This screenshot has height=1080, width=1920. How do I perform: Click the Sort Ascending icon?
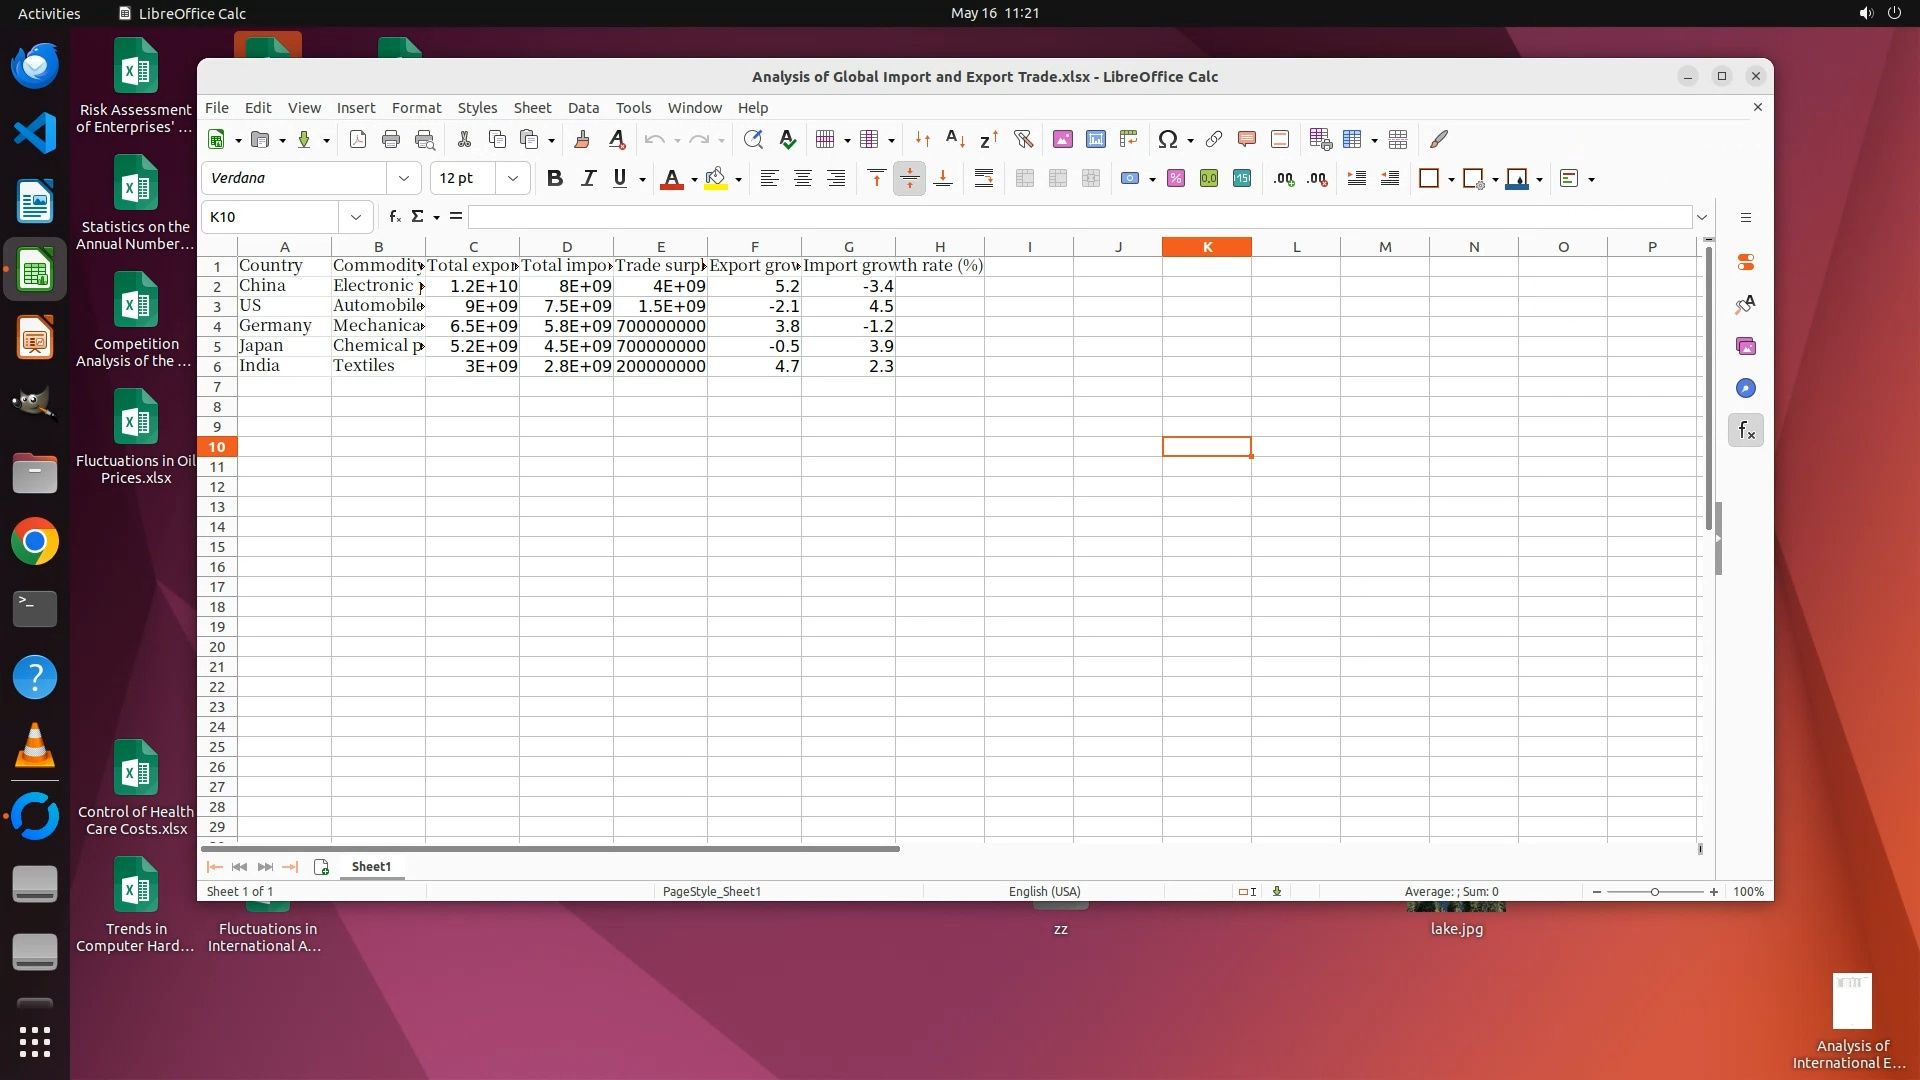tap(955, 140)
